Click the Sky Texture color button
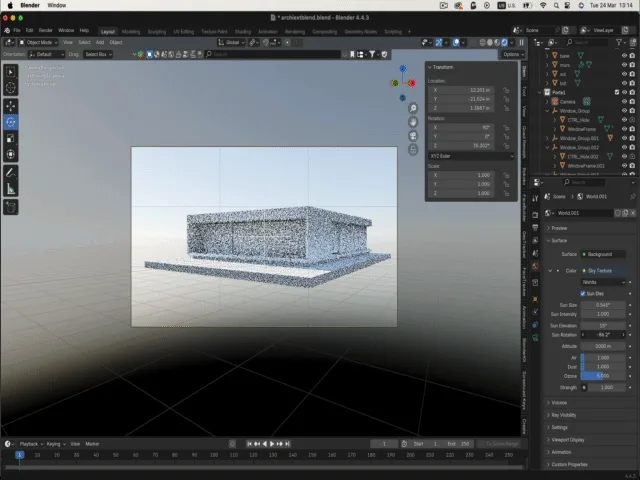 (x=603, y=270)
